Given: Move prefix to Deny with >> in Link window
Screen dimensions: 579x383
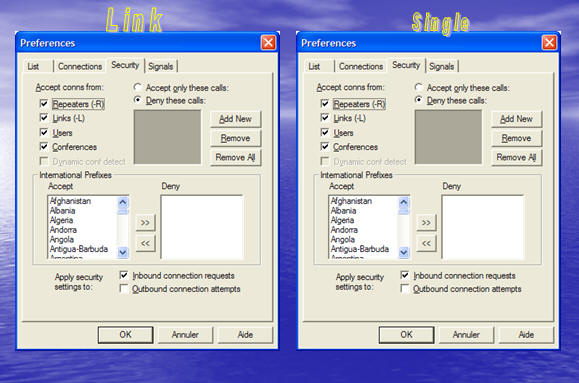Looking at the screenshot, I should coord(145,223).
